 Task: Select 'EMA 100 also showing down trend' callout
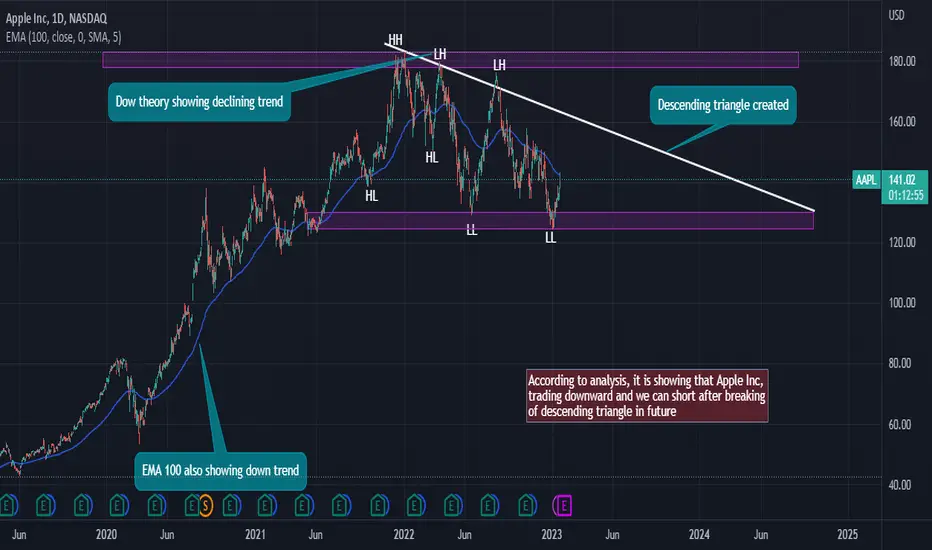click(x=221, y=471)
